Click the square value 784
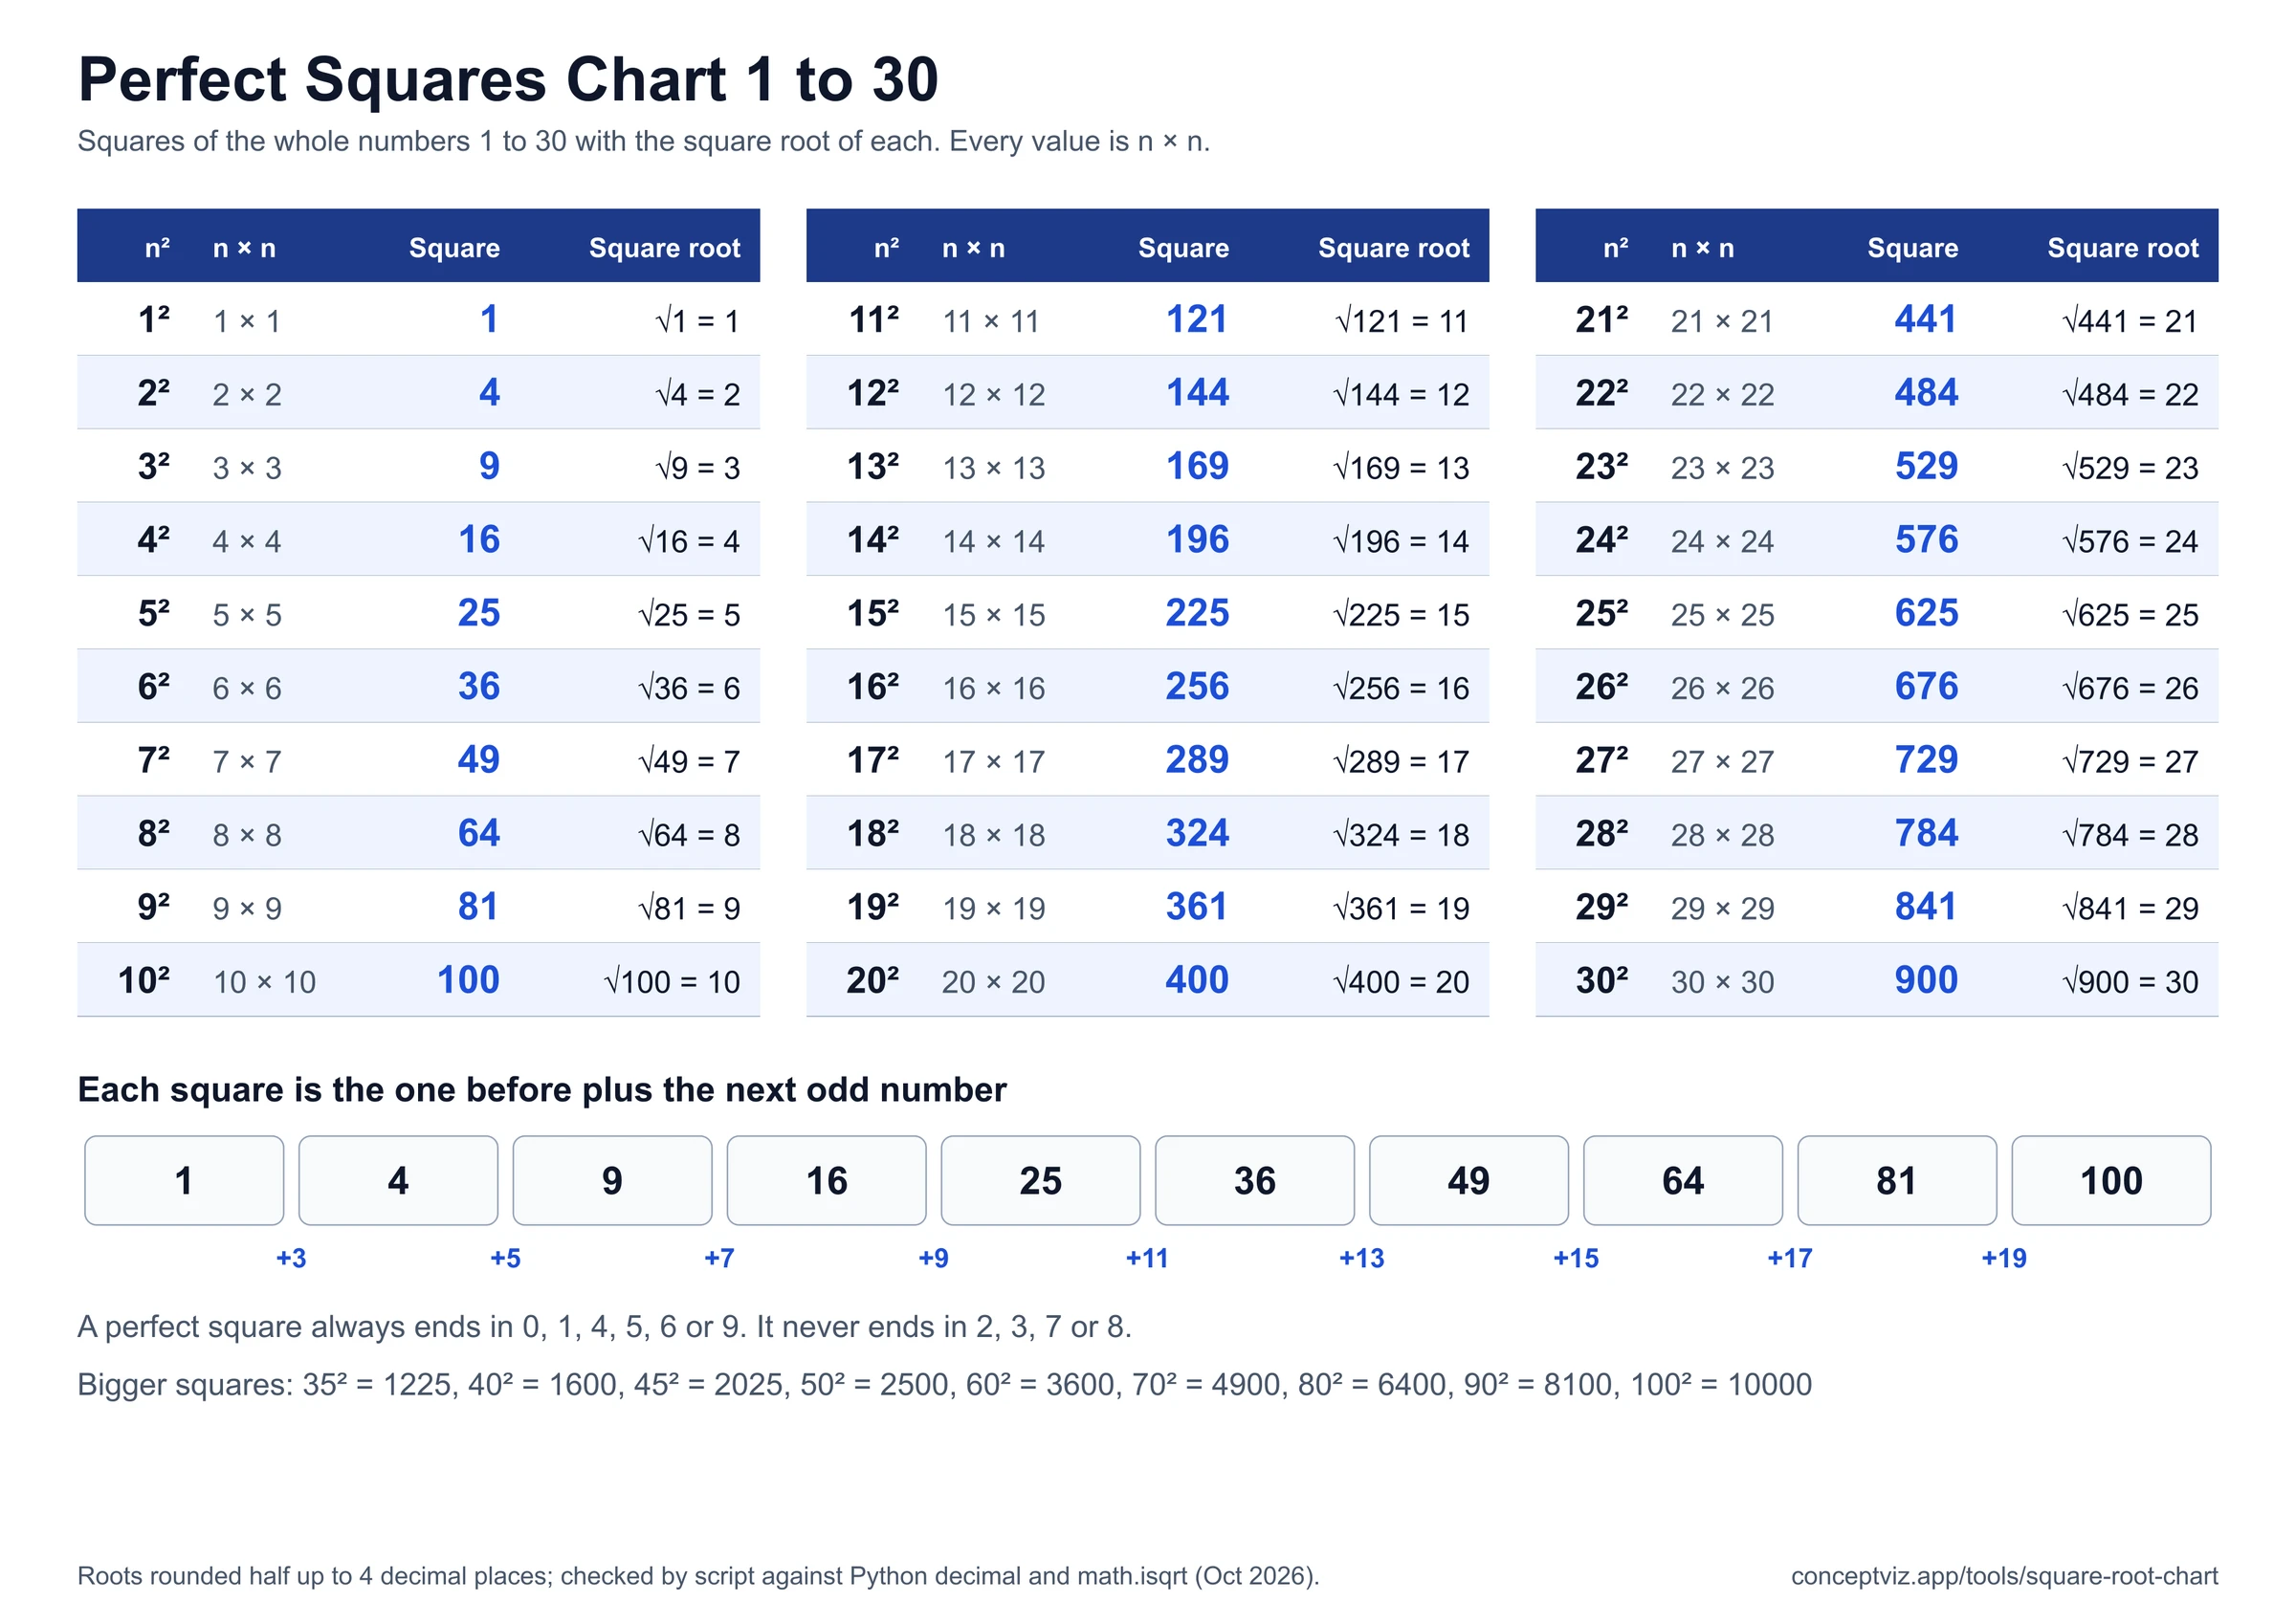The height and width of the screenshot is (1623, 2296). 1926,833
